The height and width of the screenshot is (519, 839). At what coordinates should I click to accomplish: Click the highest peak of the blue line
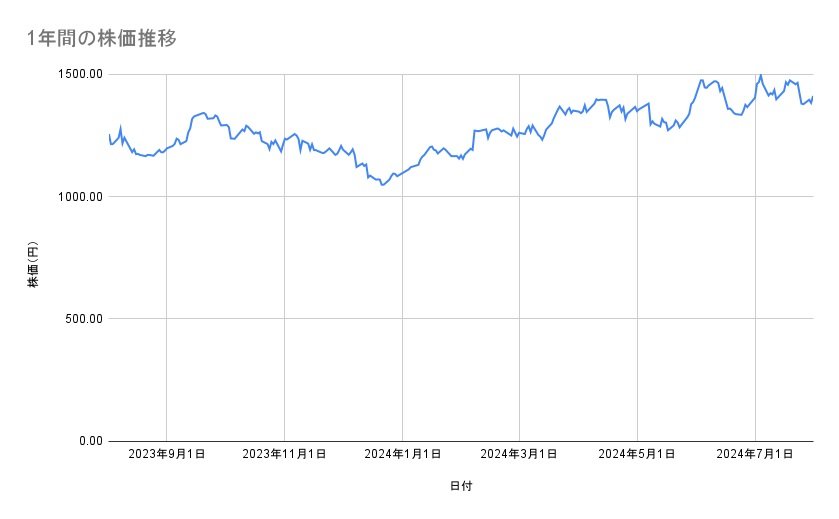[761, 75]
